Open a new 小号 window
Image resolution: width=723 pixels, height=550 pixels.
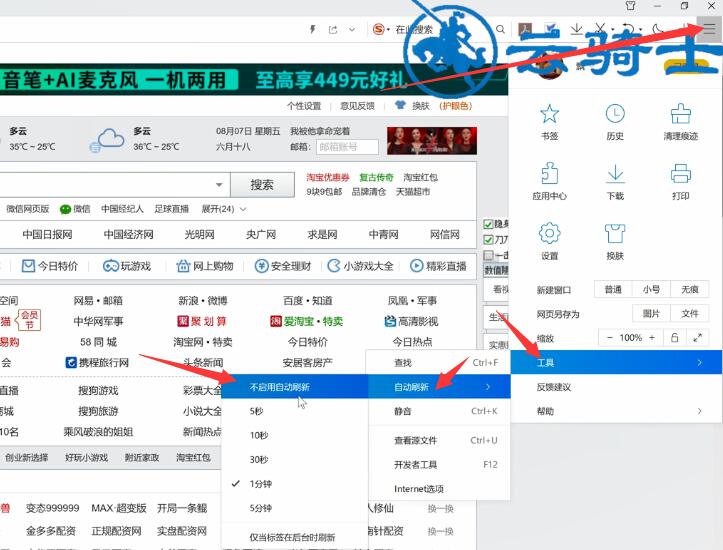651,289
